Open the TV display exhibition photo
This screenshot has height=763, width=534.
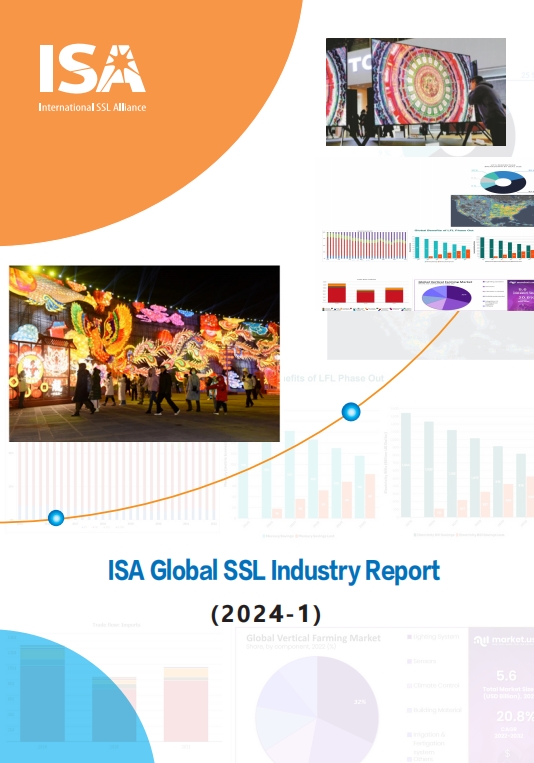coord(416,92)
